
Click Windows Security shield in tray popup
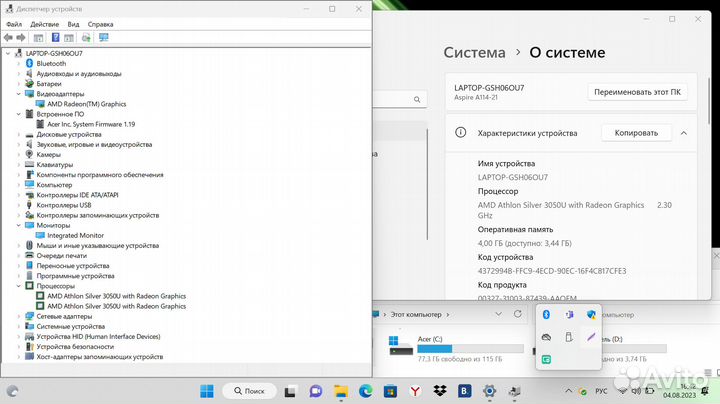[x=591, y=314]
